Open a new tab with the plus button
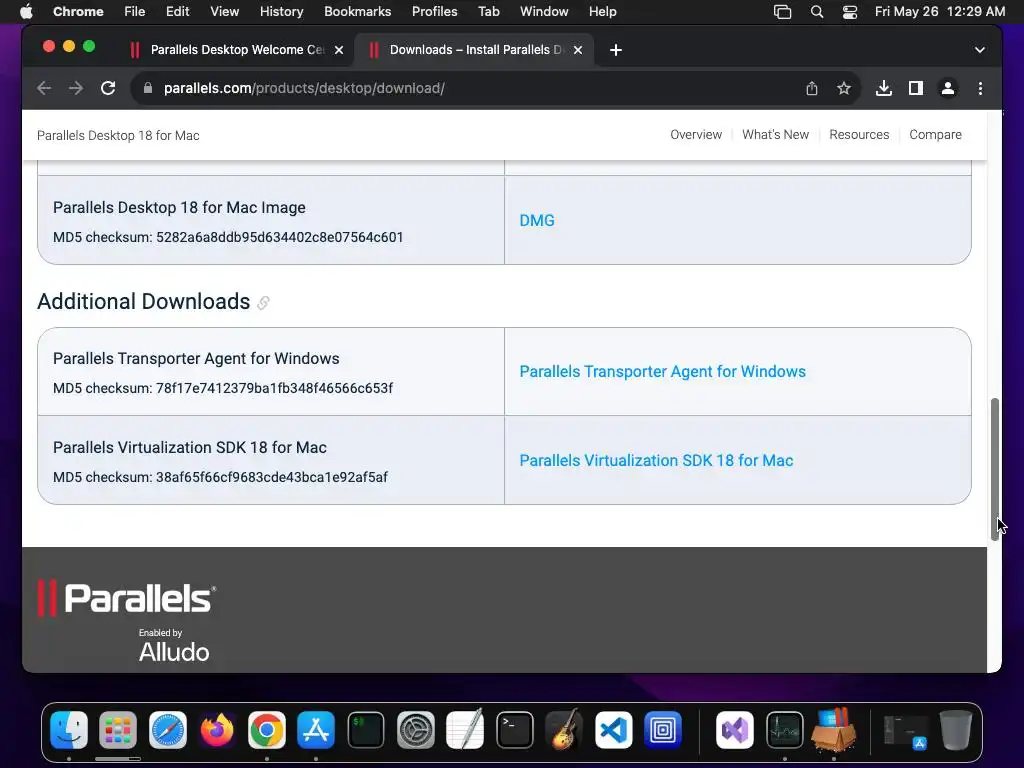Viewport: 1024px width, 768px height. [x=615, y=50]
